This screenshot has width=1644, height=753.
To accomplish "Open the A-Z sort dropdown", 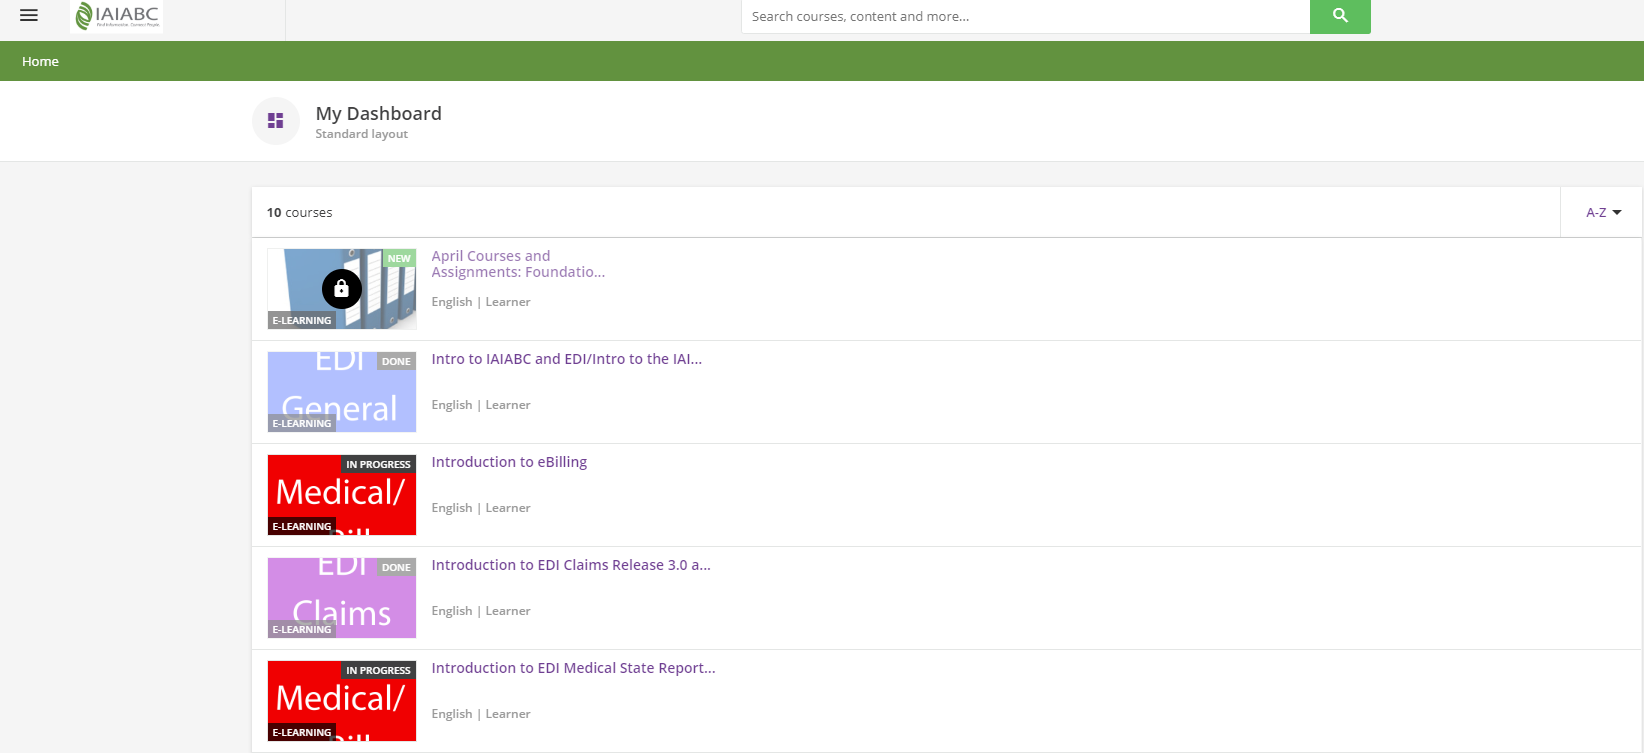I will tap(1603, 212).
